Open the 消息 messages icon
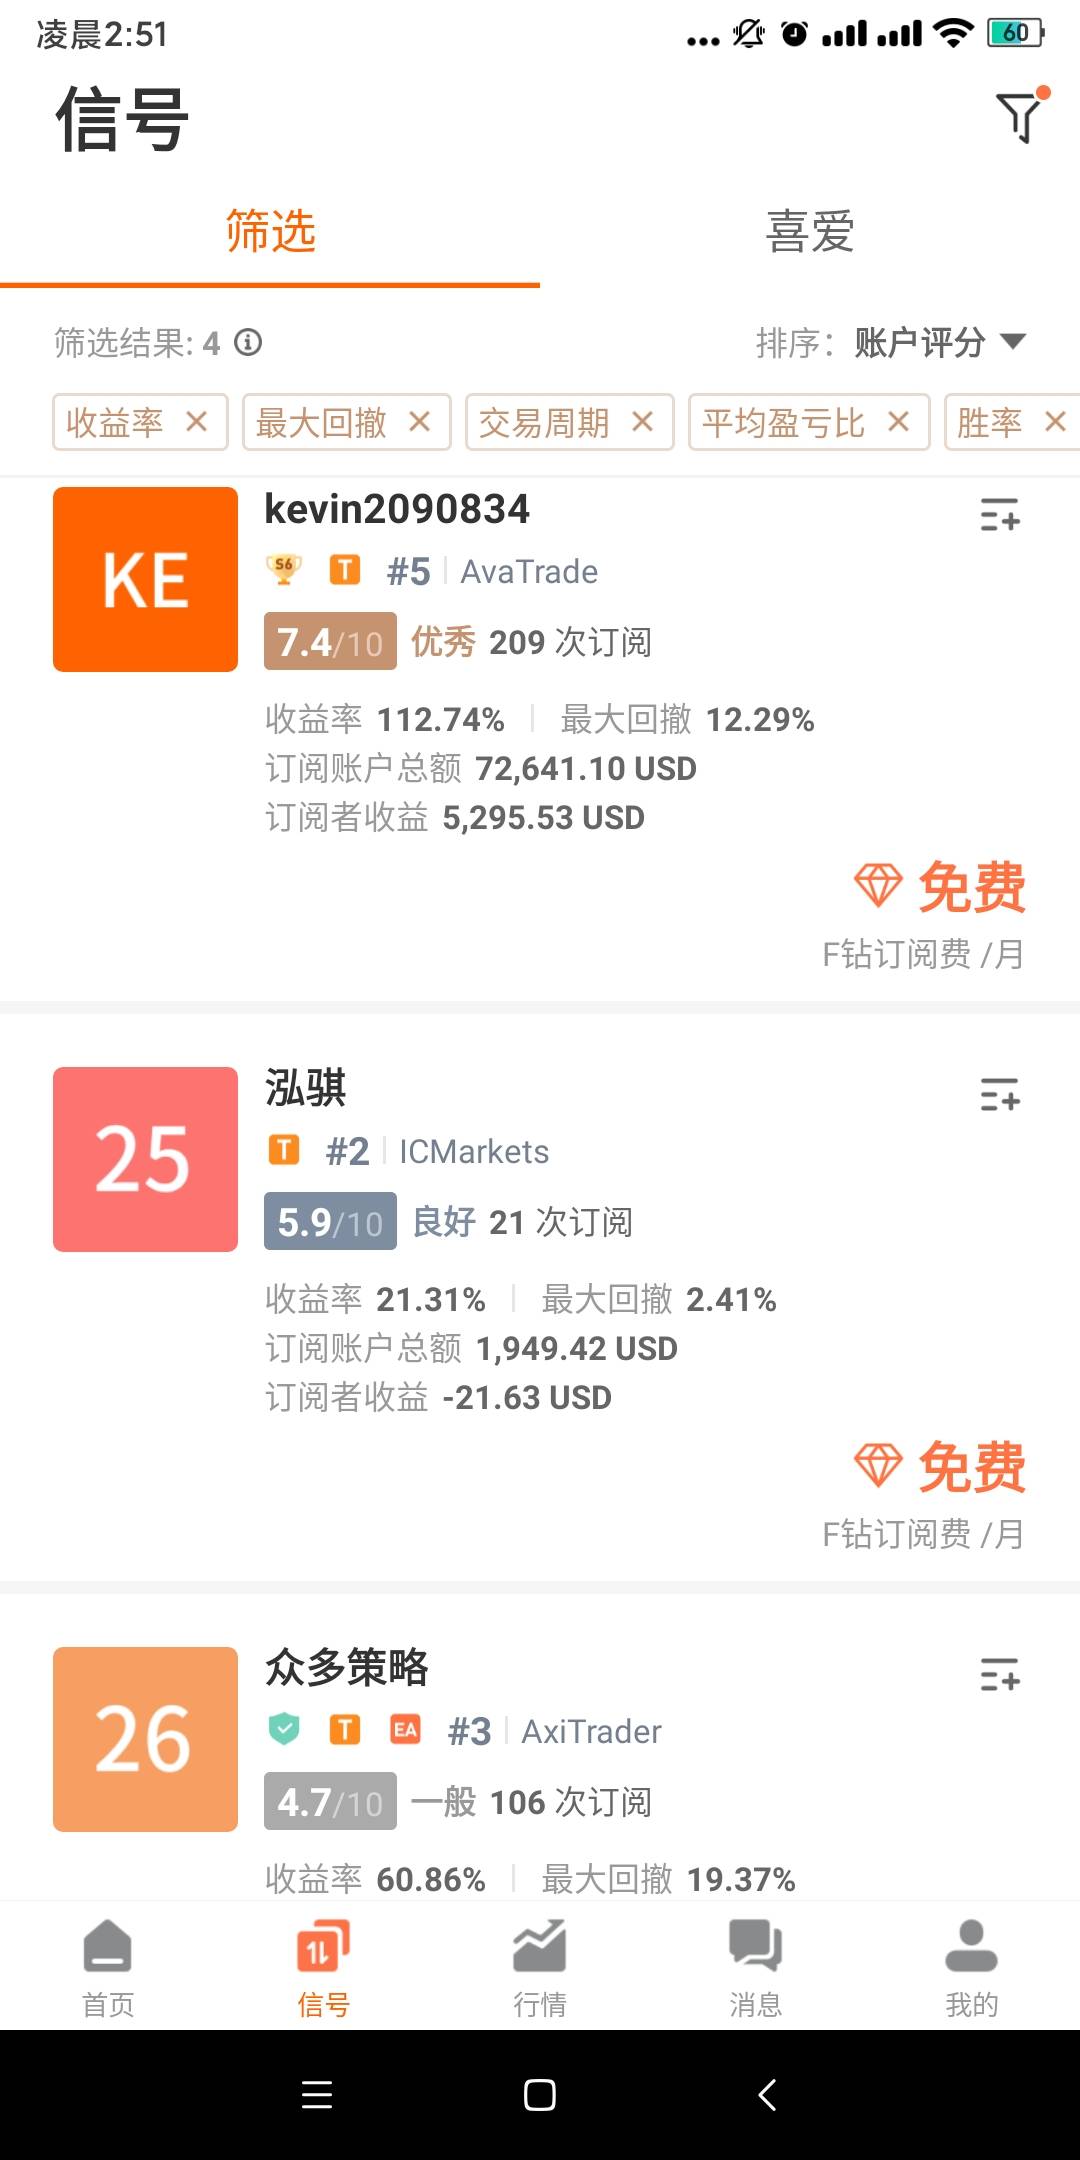This screenshot has width=1080, height=2160. tap(756, 1966)
